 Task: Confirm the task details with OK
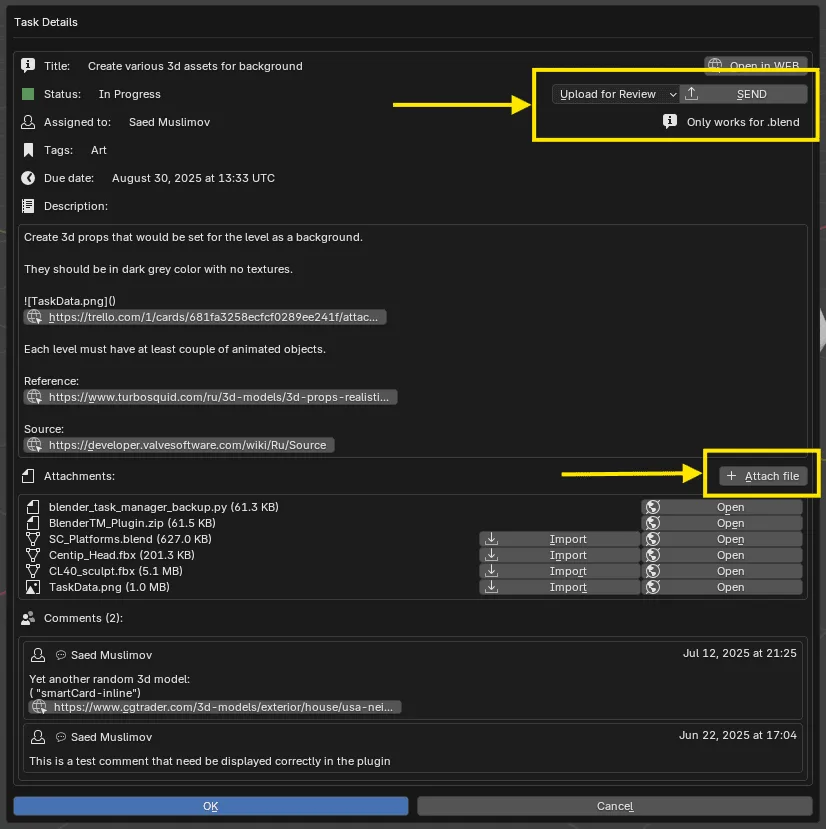pyautogui.click(x=210, y=806)
